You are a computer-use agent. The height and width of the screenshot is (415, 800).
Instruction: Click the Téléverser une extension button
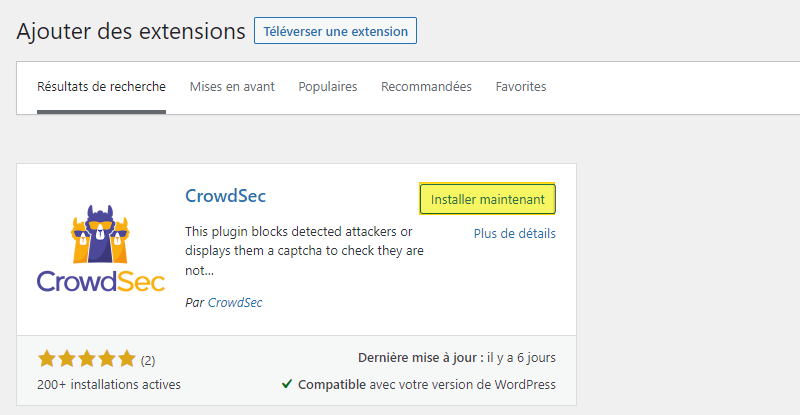335,31
